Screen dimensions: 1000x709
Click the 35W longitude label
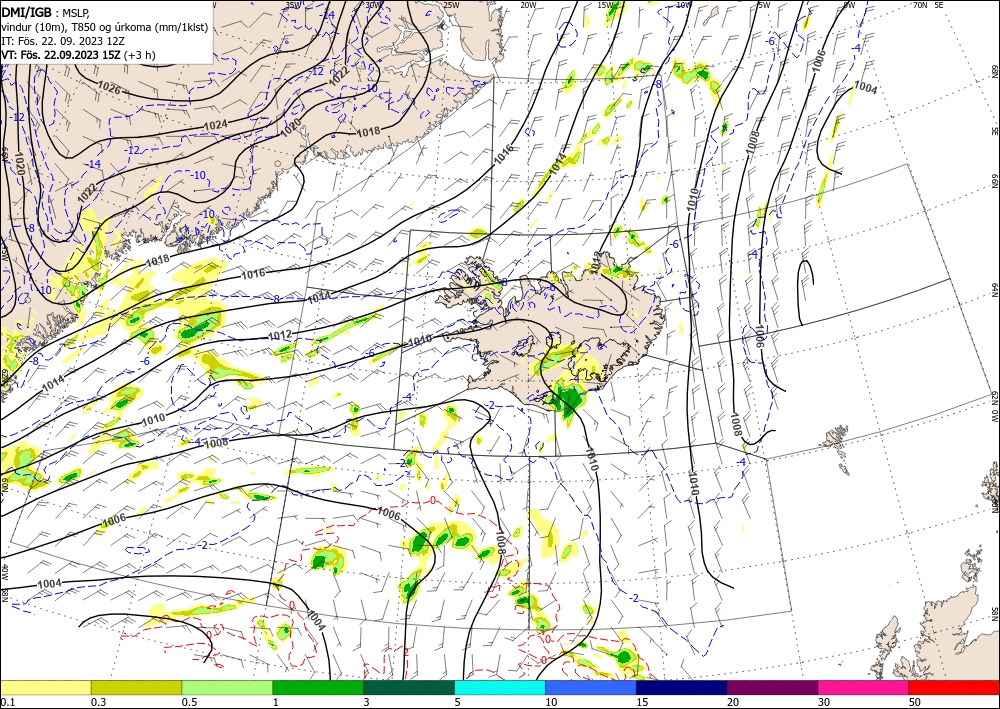293,5
